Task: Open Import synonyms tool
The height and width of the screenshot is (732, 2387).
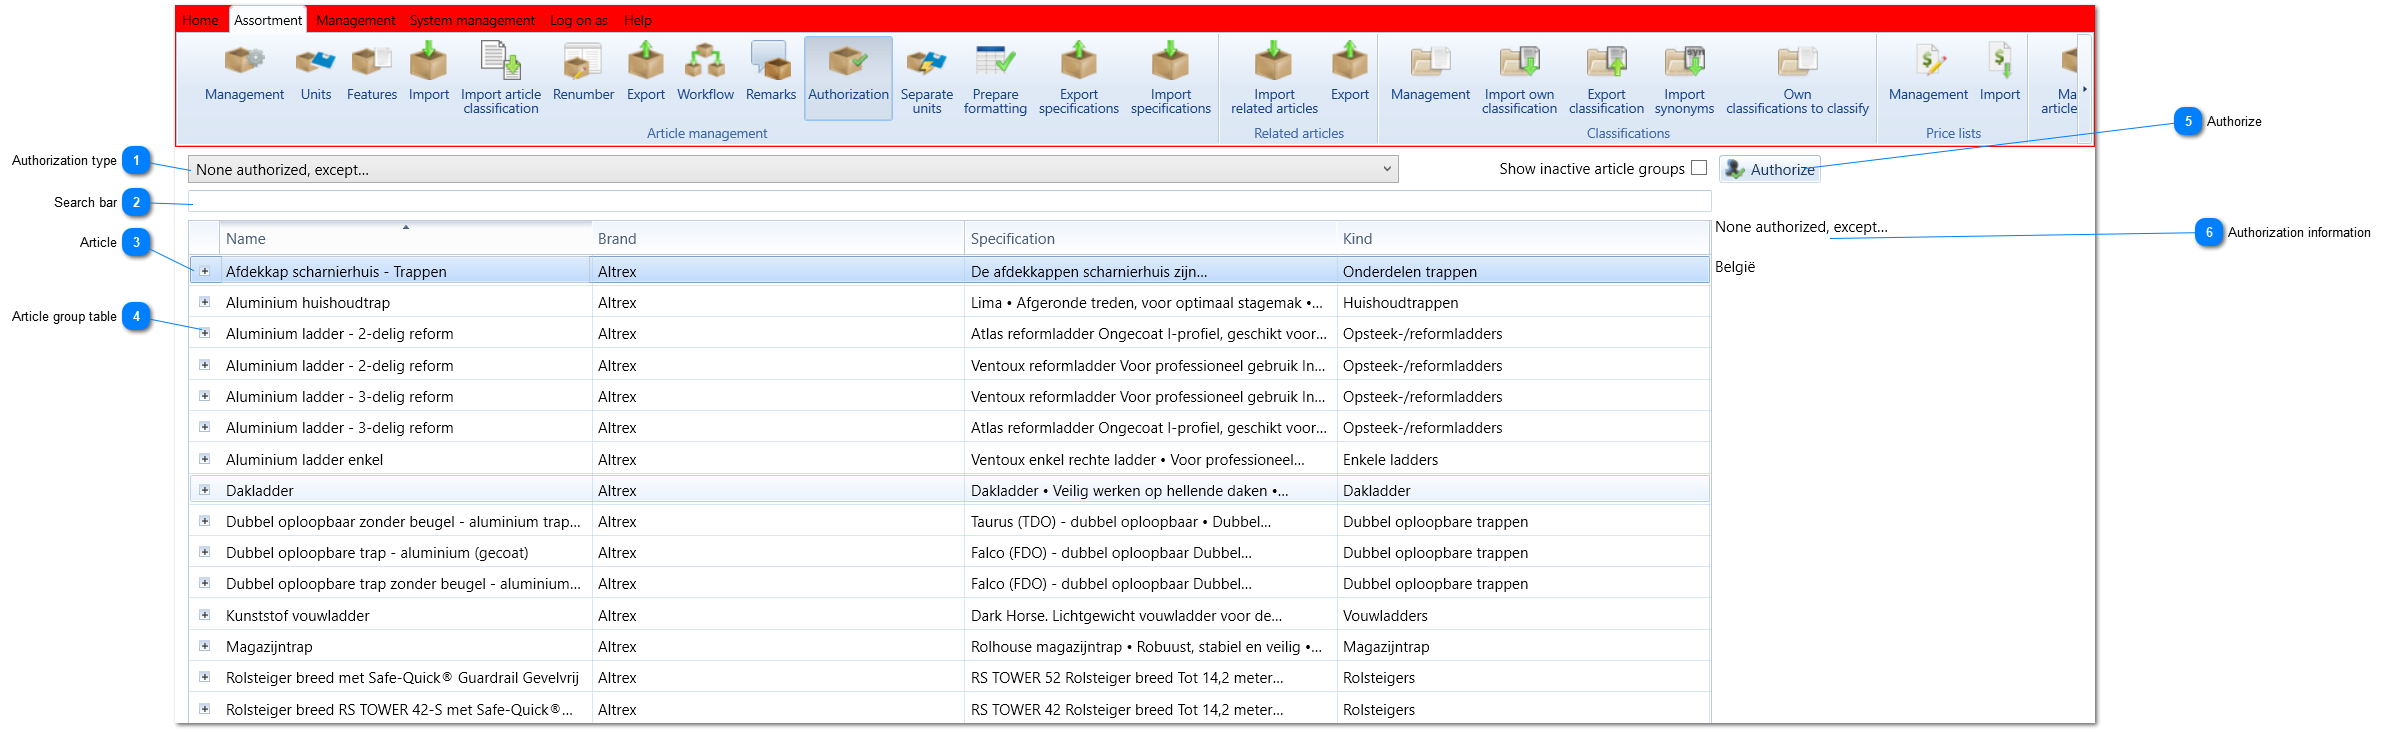Action: click(x=1684, y=78)
